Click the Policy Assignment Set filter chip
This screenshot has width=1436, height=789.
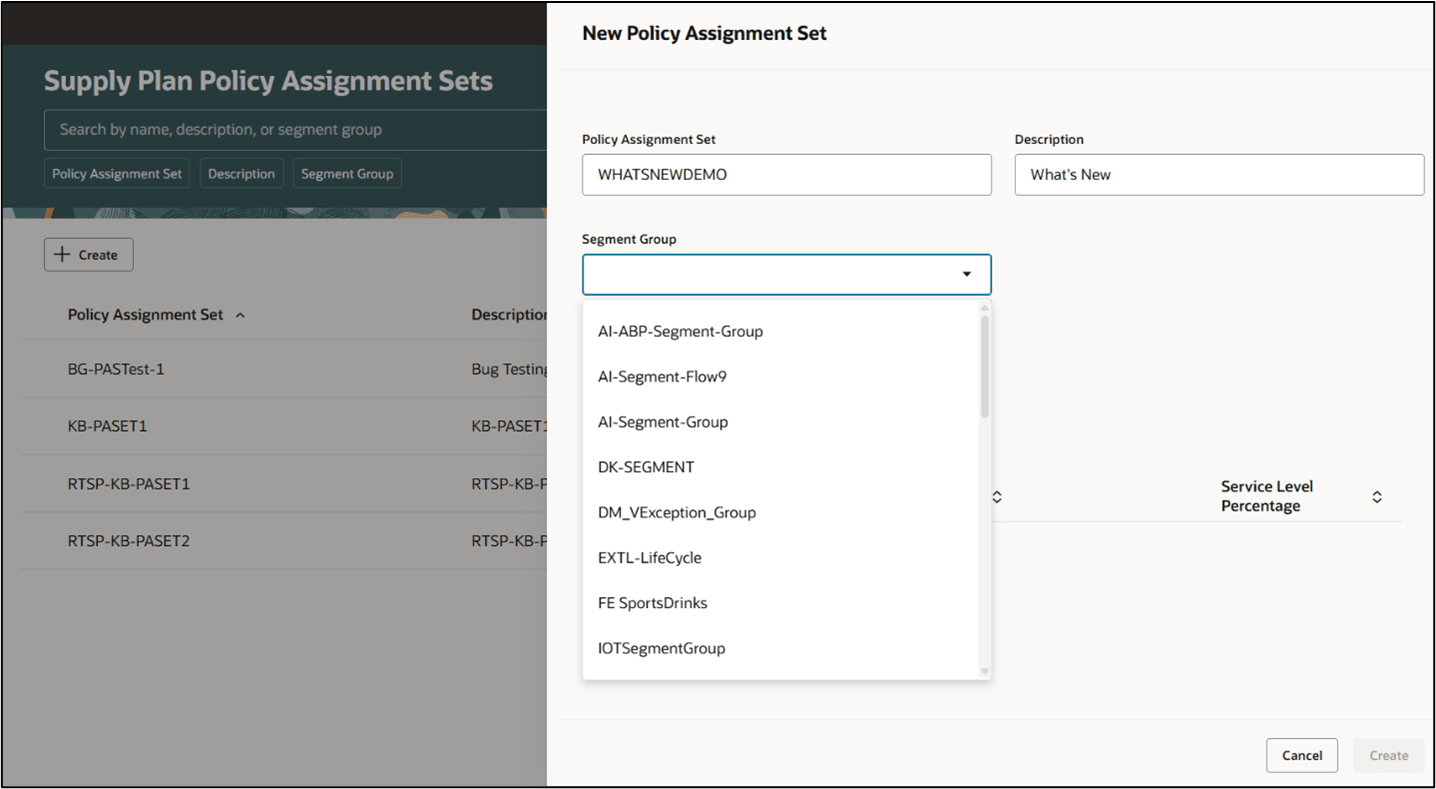tap(116, 173)
